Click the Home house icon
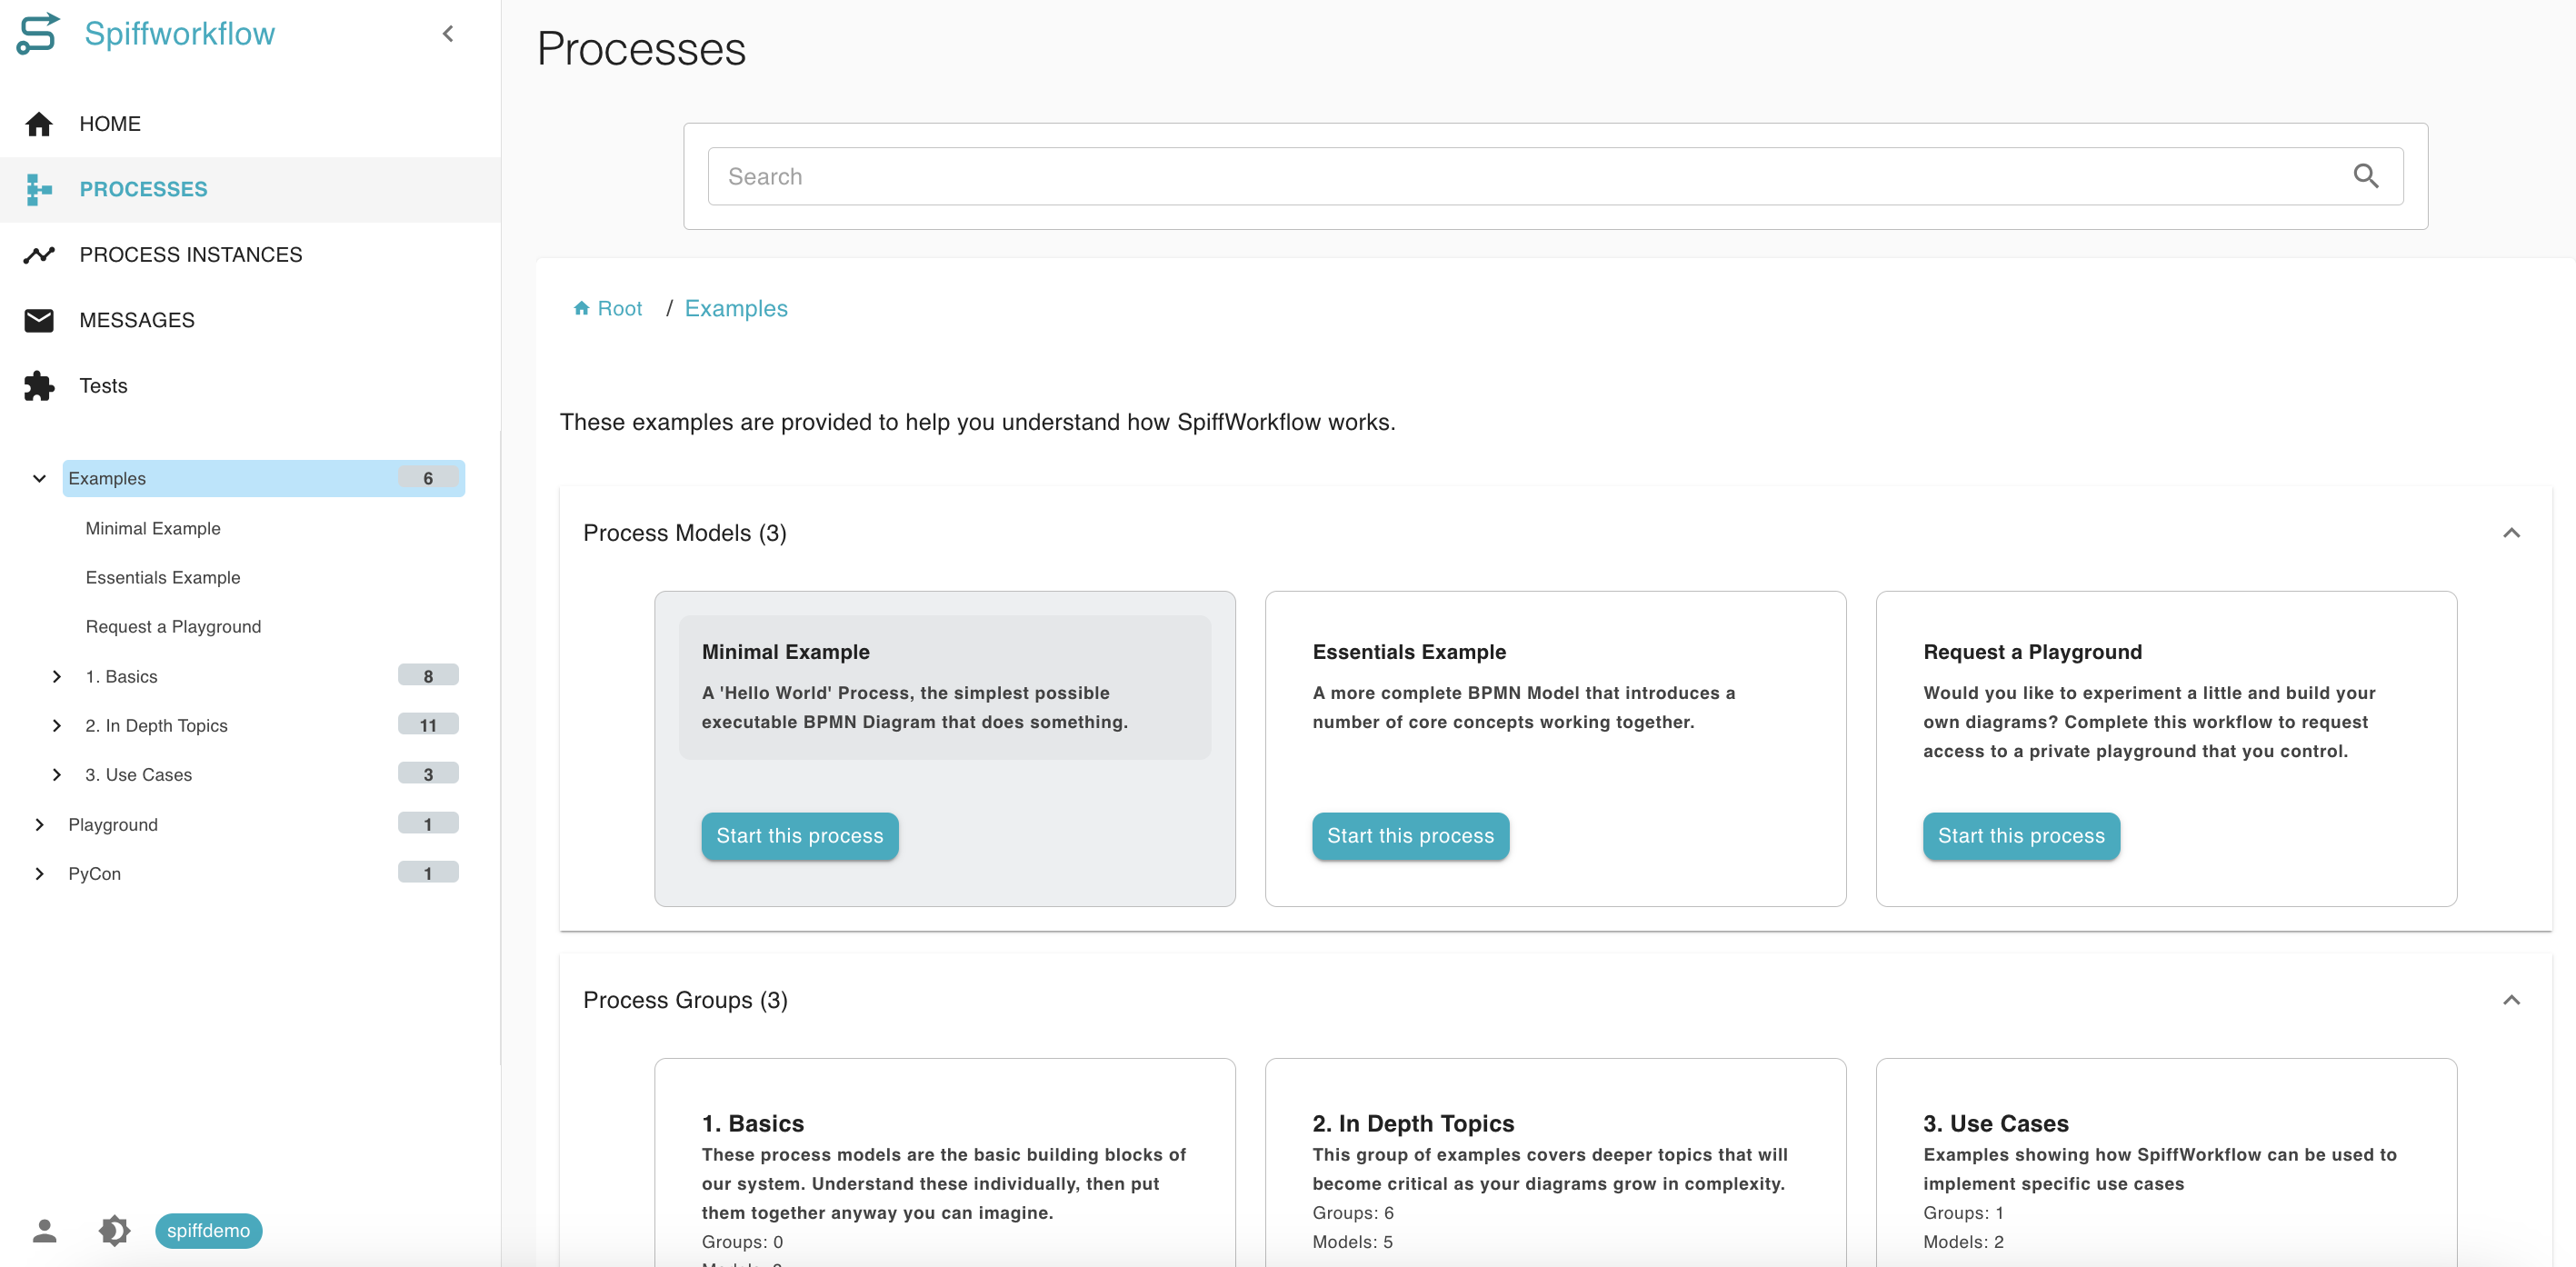Image resolution: width=2576 pixels, height=1267 pixels. pos(39,124)
